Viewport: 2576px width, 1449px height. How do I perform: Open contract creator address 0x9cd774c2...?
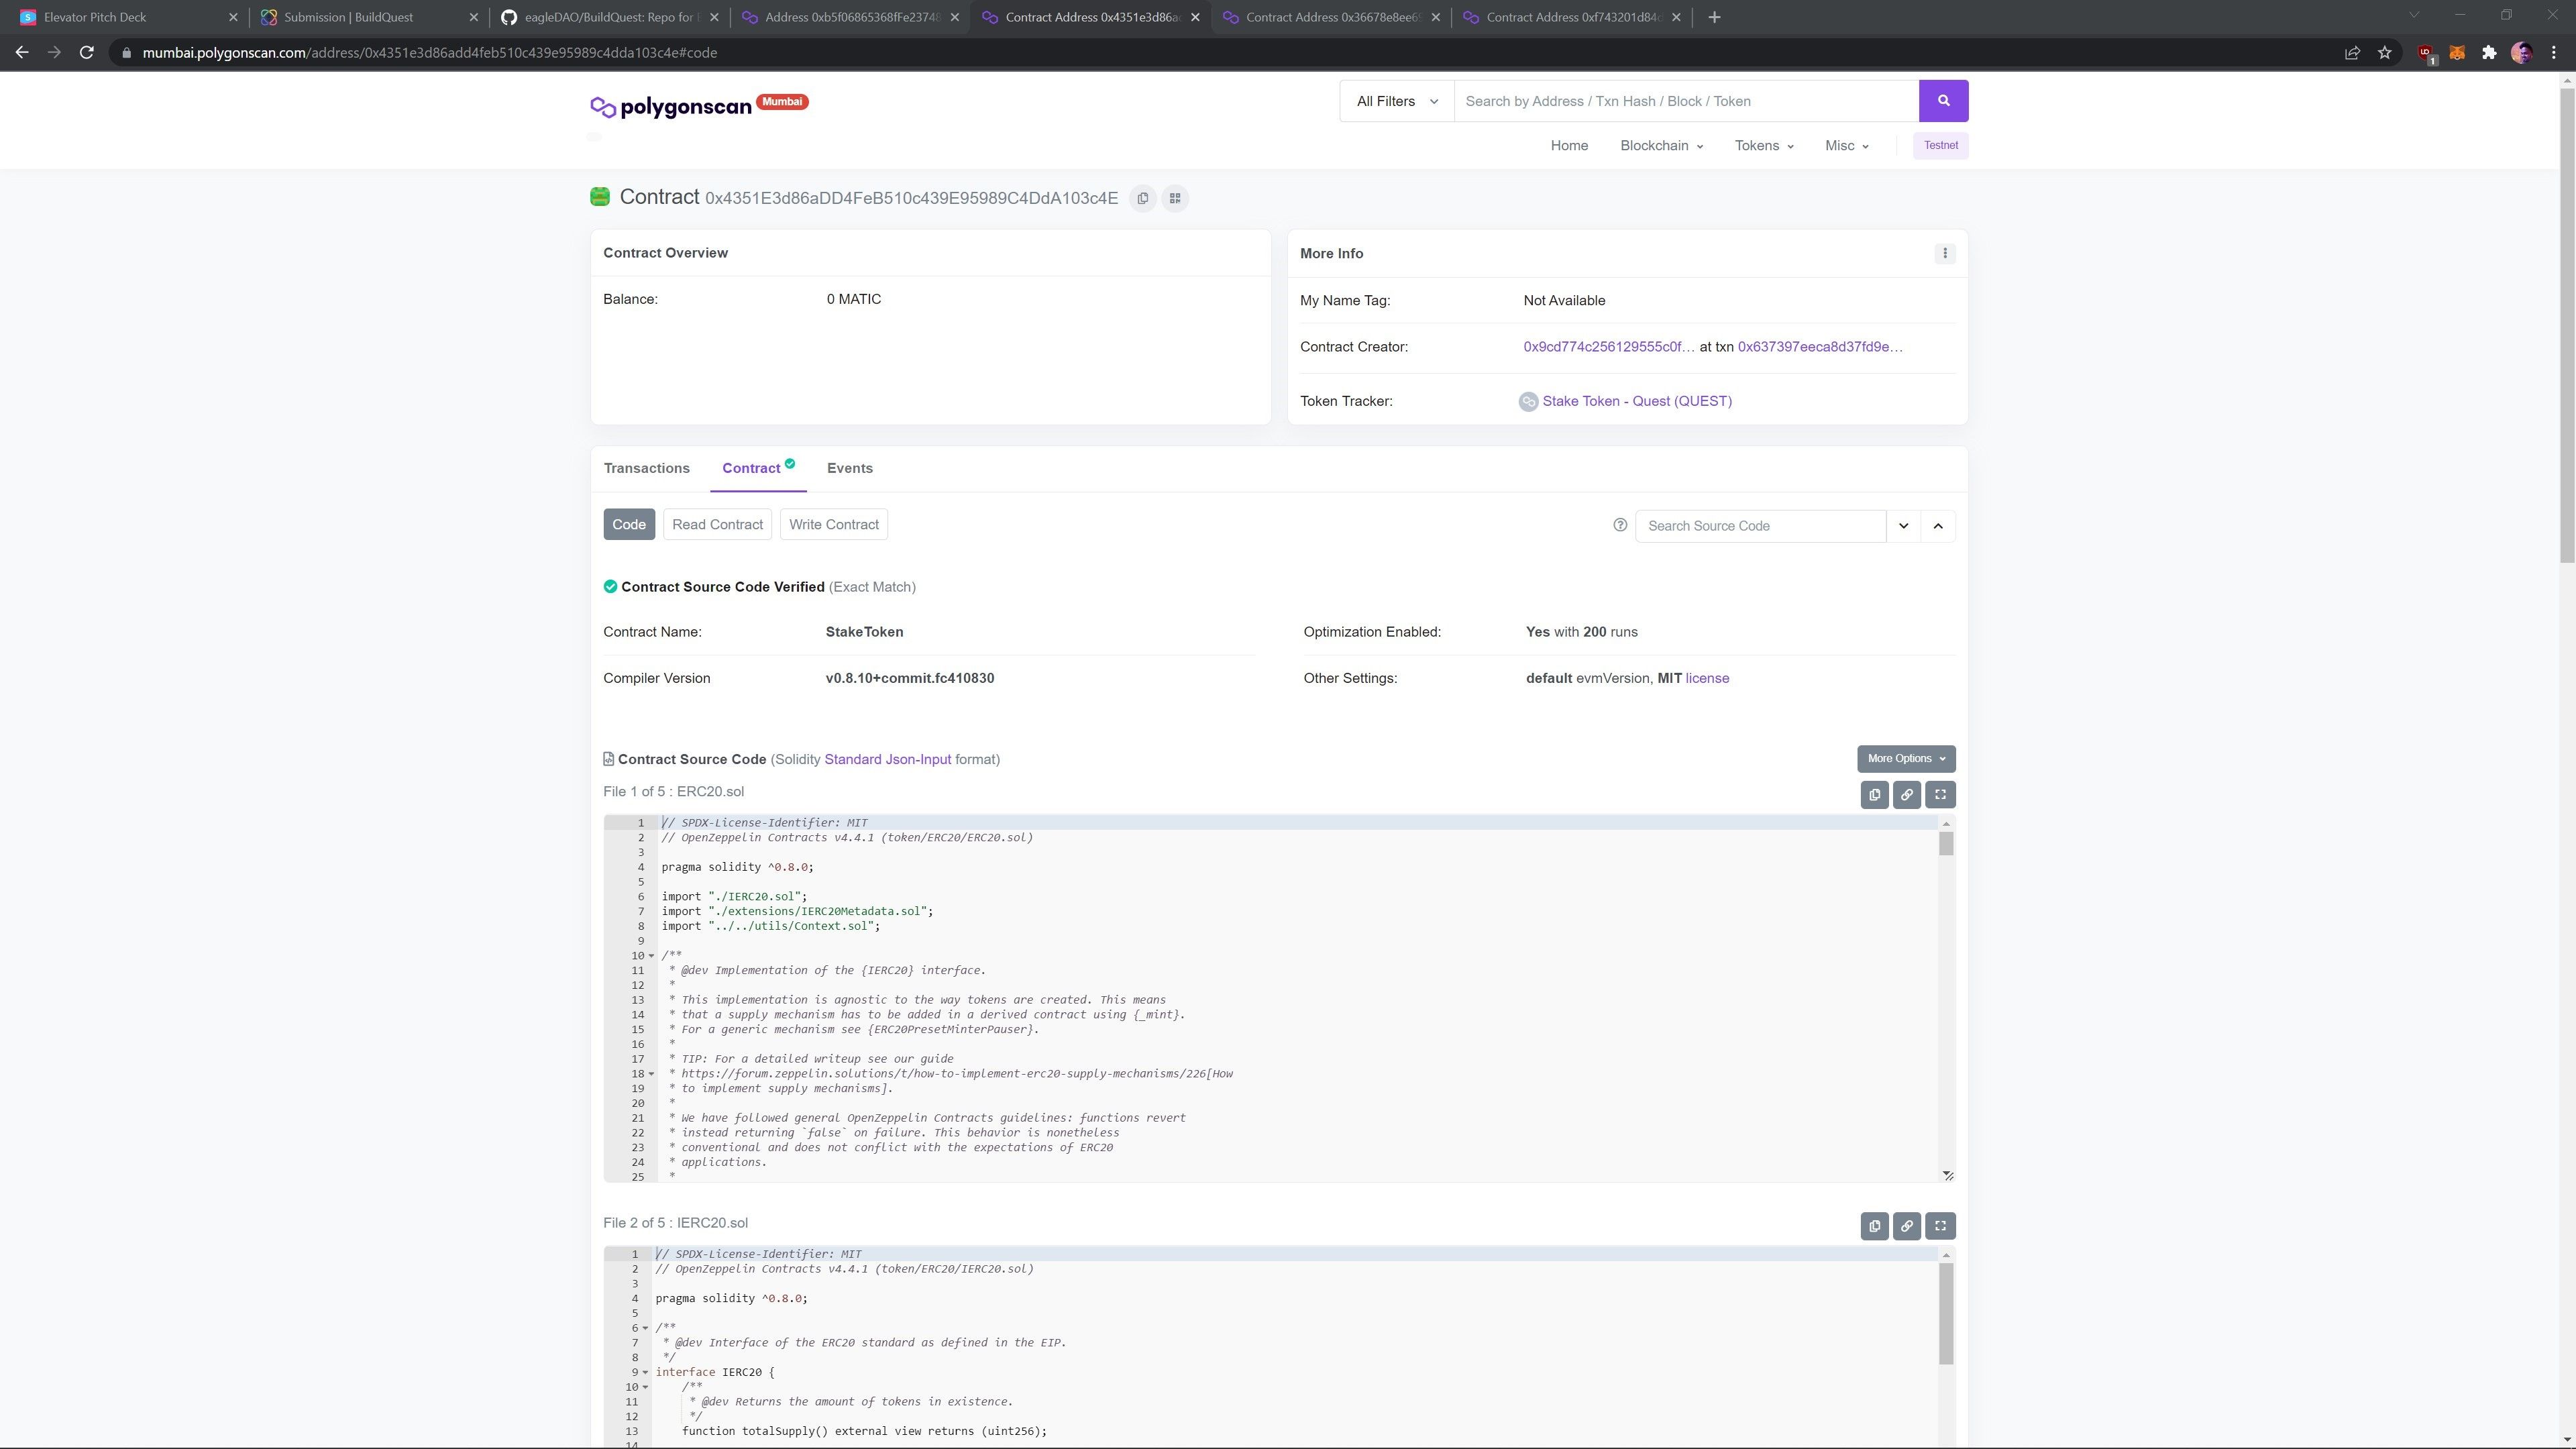(1609, 347)
